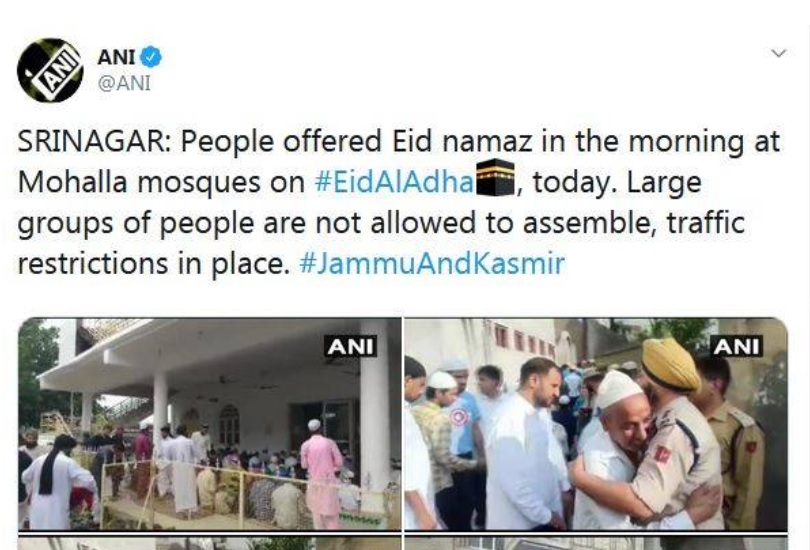Open the photo of the policeman hugging a man
Image resolution: width=810 pixels, height=550 pixels.
596,424
